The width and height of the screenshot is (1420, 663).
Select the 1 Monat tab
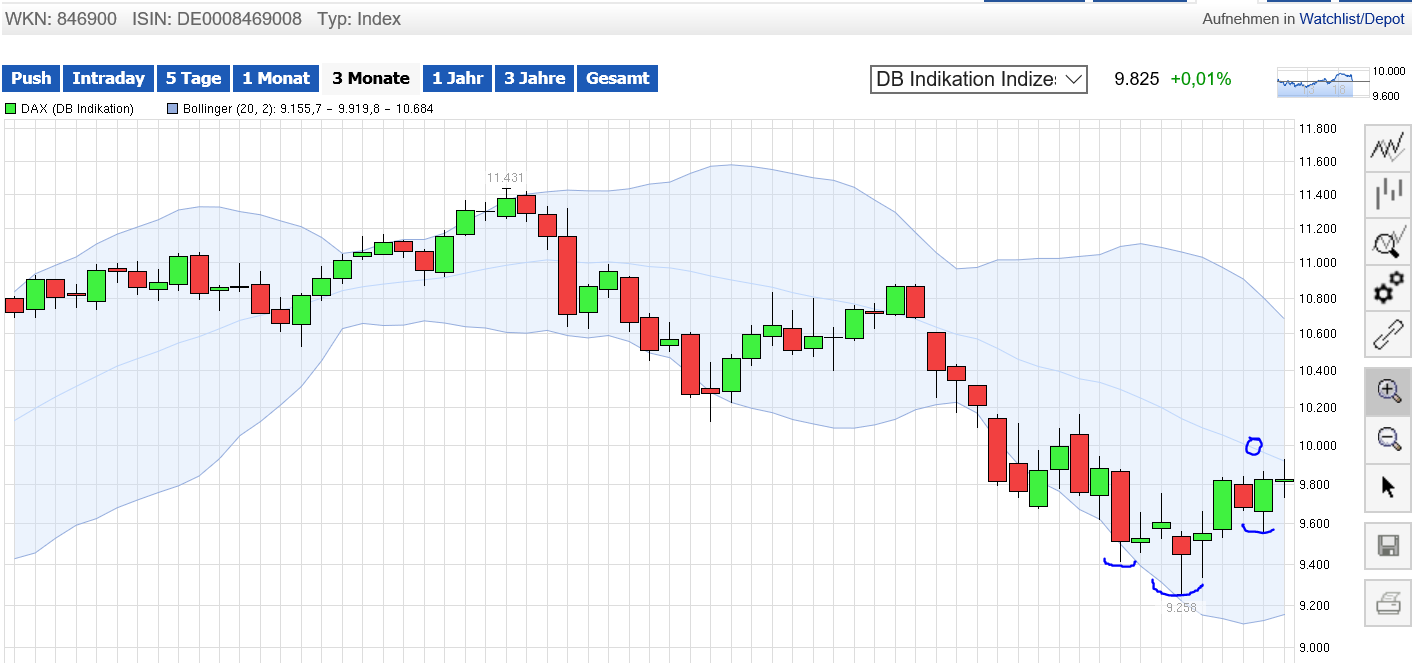tap(276, 78)
